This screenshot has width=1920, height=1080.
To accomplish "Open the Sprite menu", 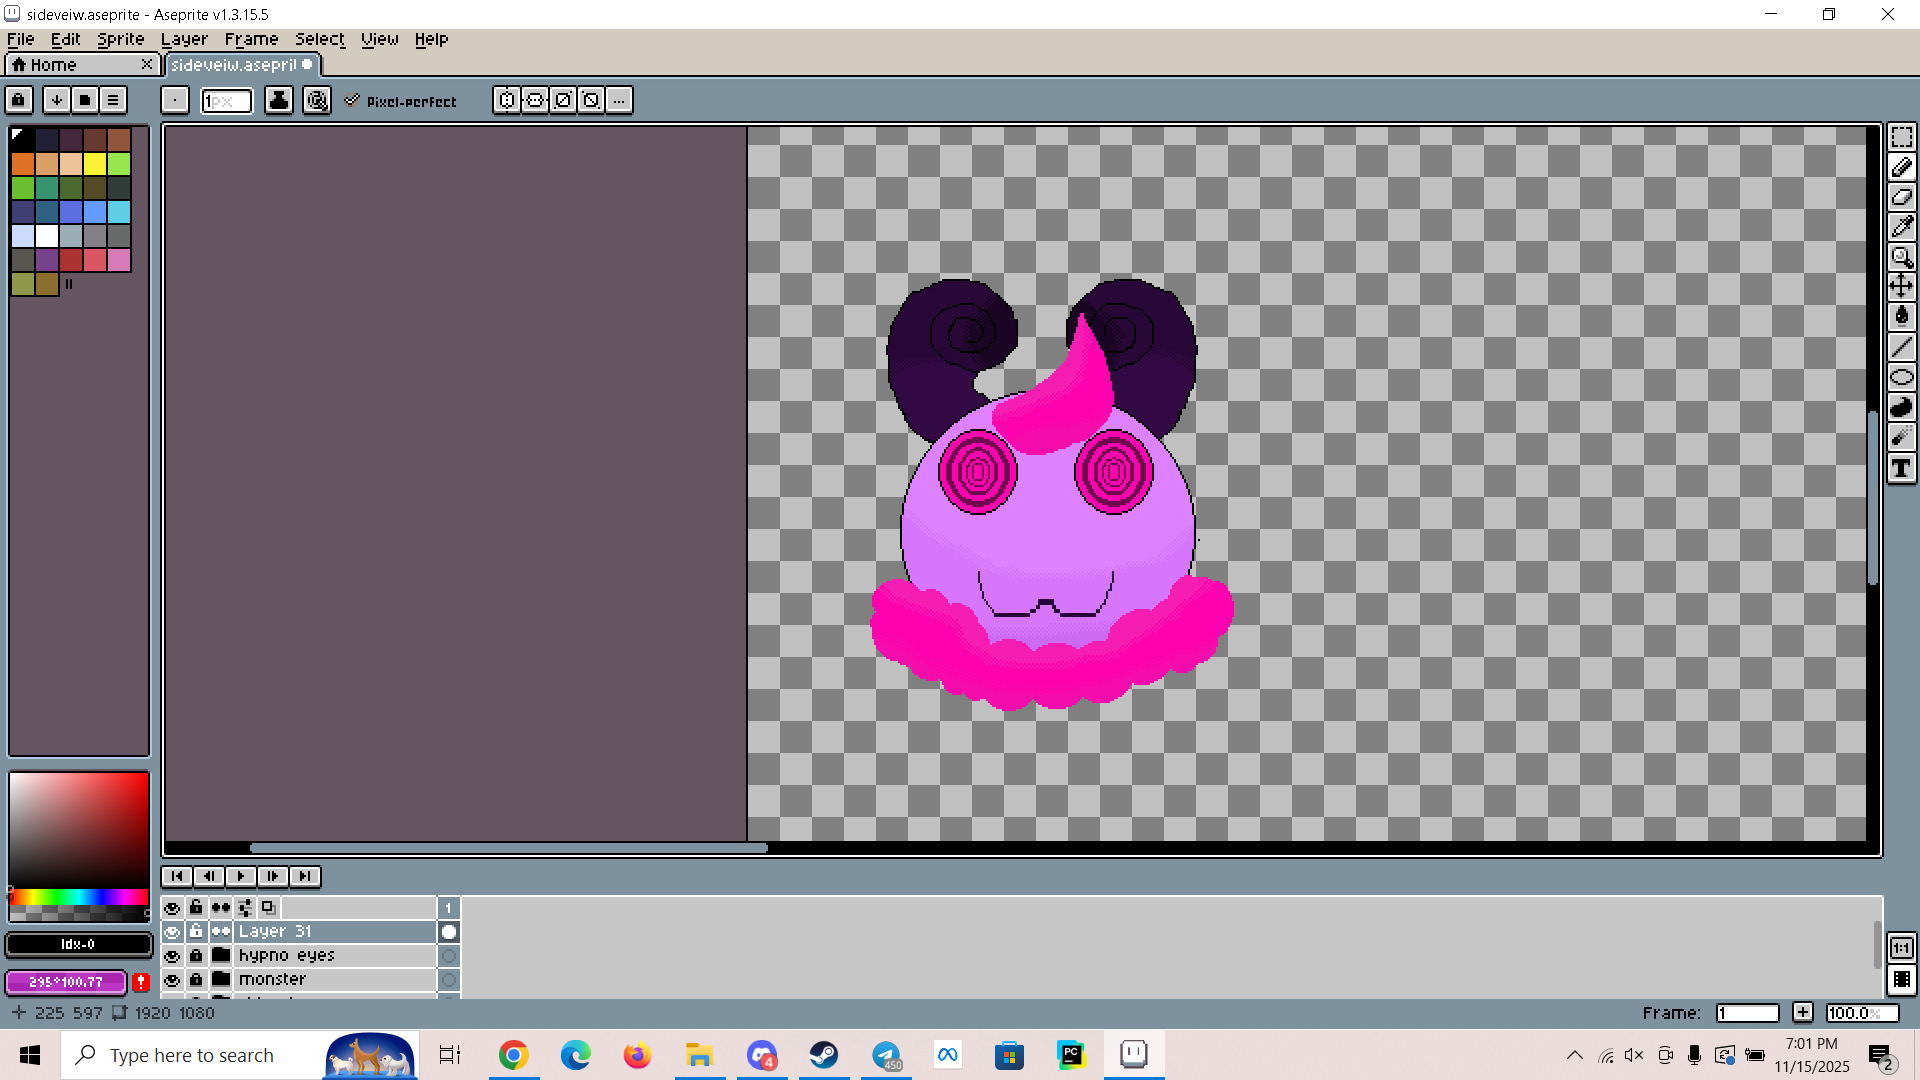I will coord(120,39).
